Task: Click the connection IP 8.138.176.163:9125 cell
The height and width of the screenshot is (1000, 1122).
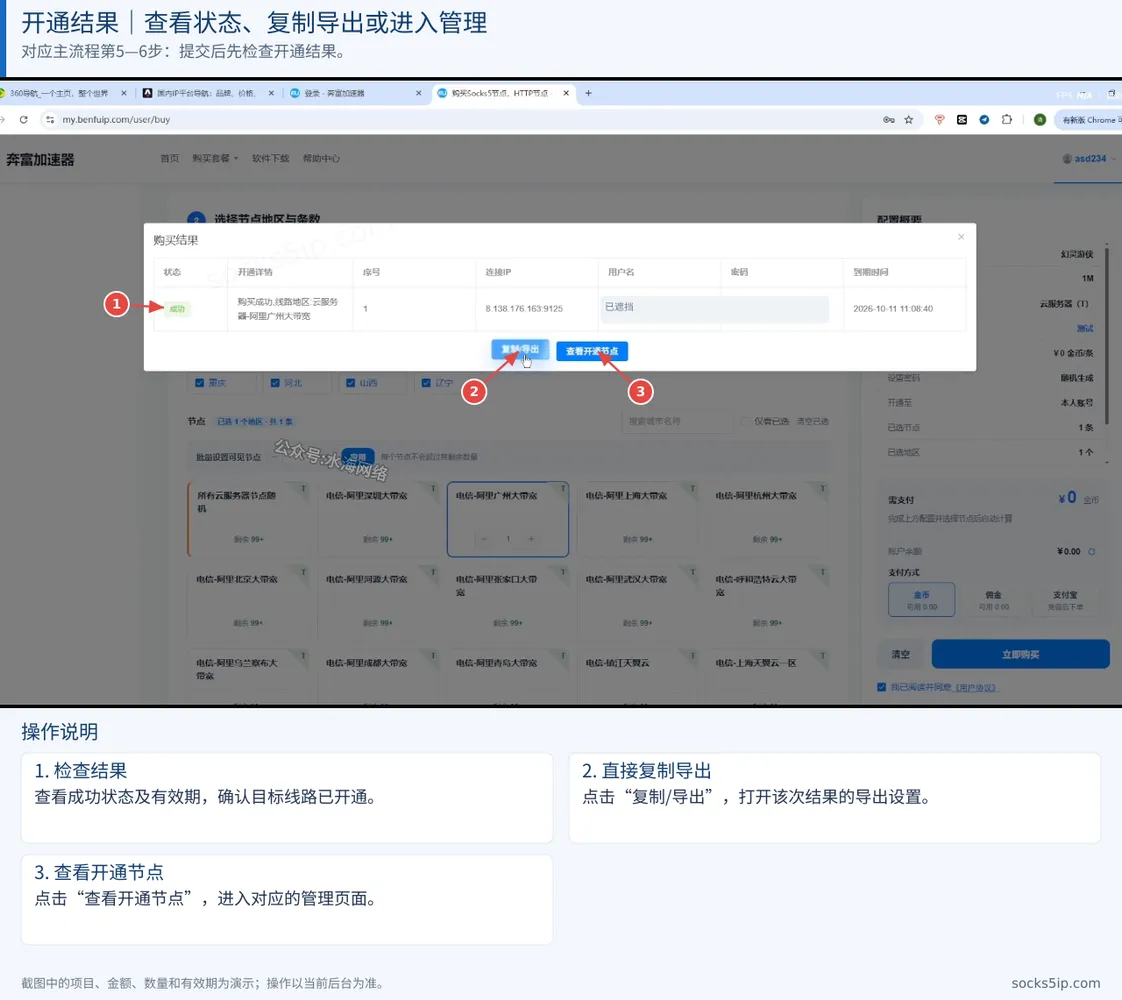Action: [x=524, y=308]
